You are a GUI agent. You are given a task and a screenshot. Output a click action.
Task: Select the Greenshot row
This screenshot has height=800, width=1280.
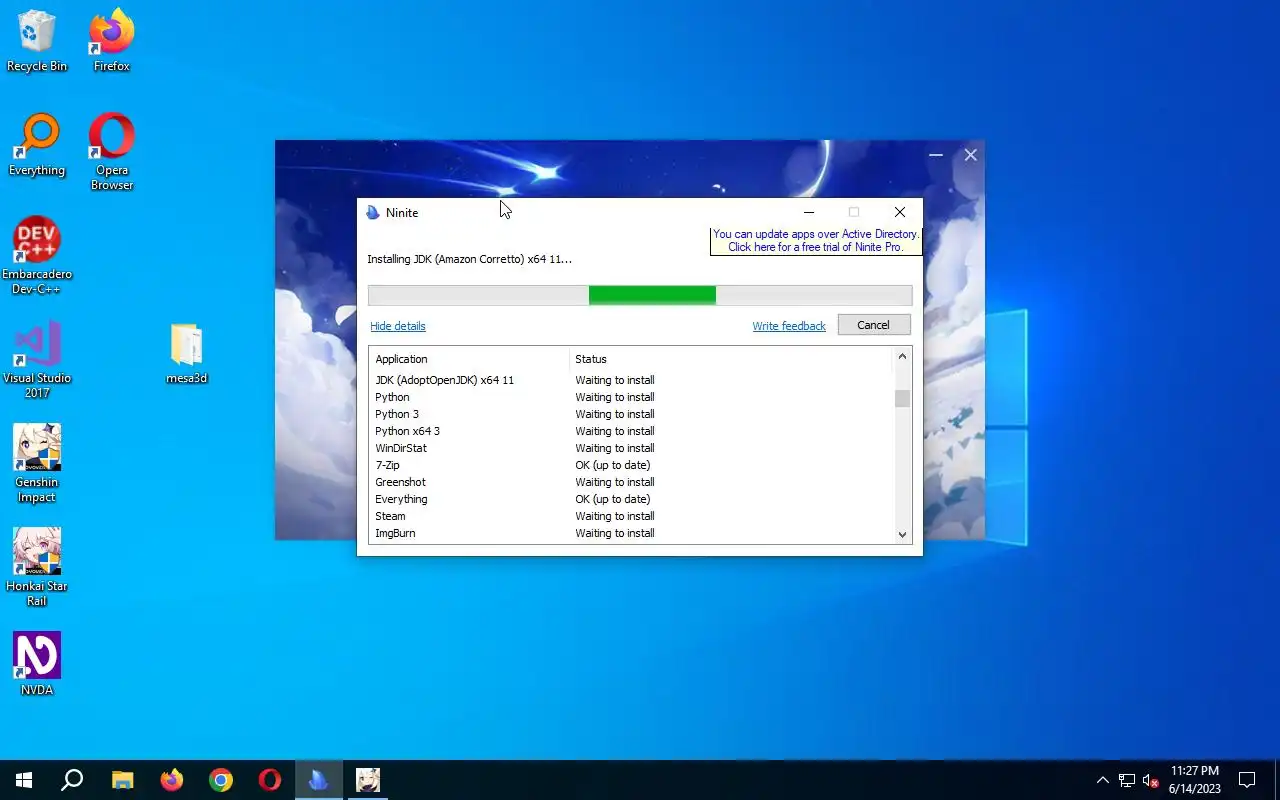pyautogui.click(x=630, y=482)
